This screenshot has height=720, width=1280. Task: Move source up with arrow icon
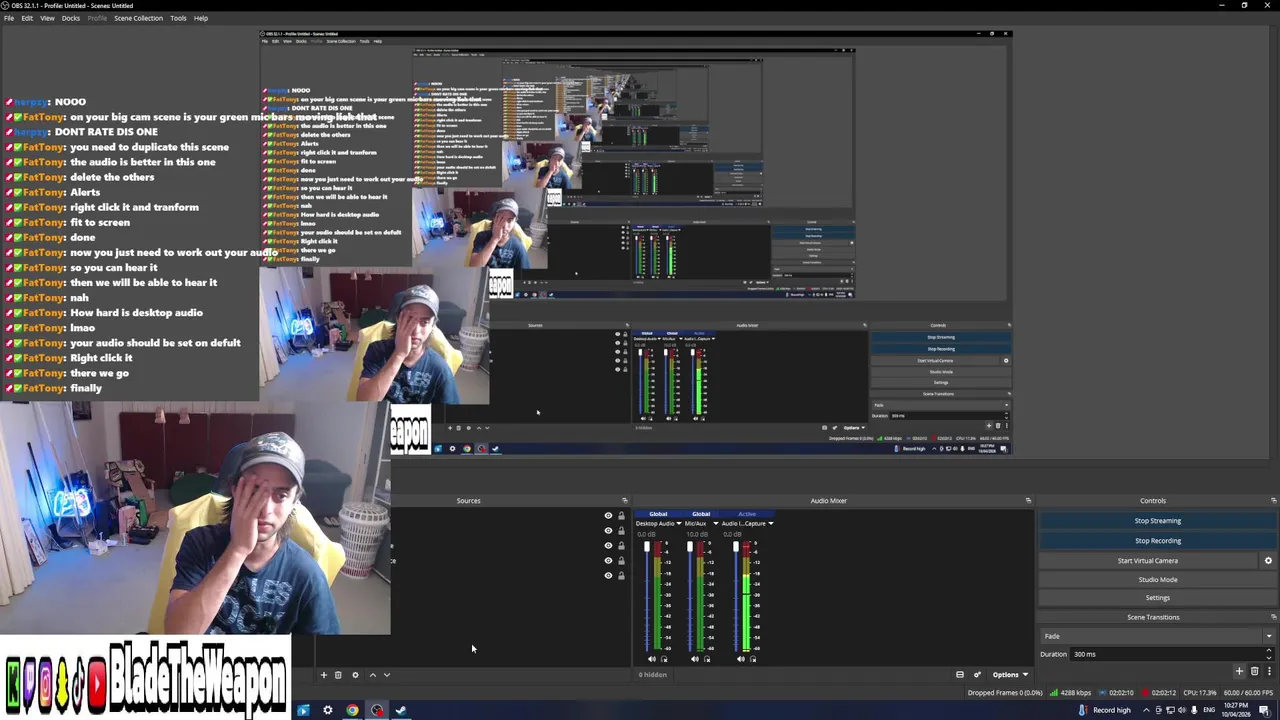tap(373, 675)
